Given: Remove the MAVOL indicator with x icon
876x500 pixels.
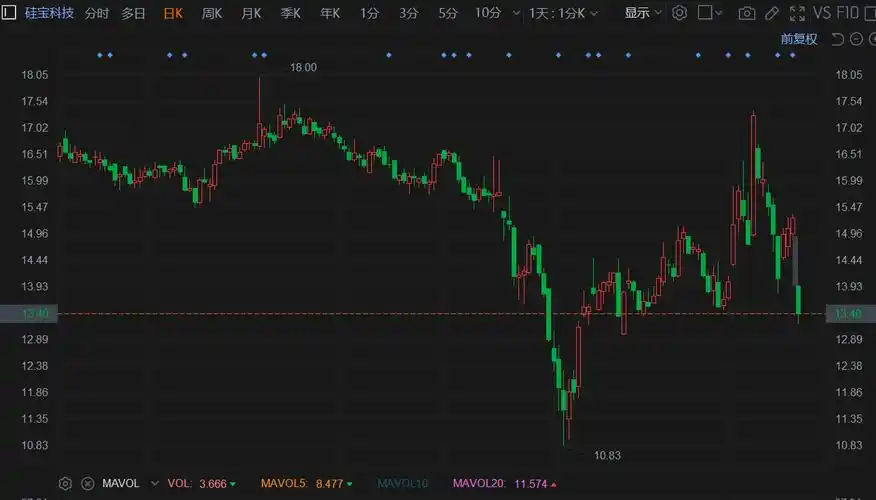Looking at the screenshot, I should [x=88, y=484].
